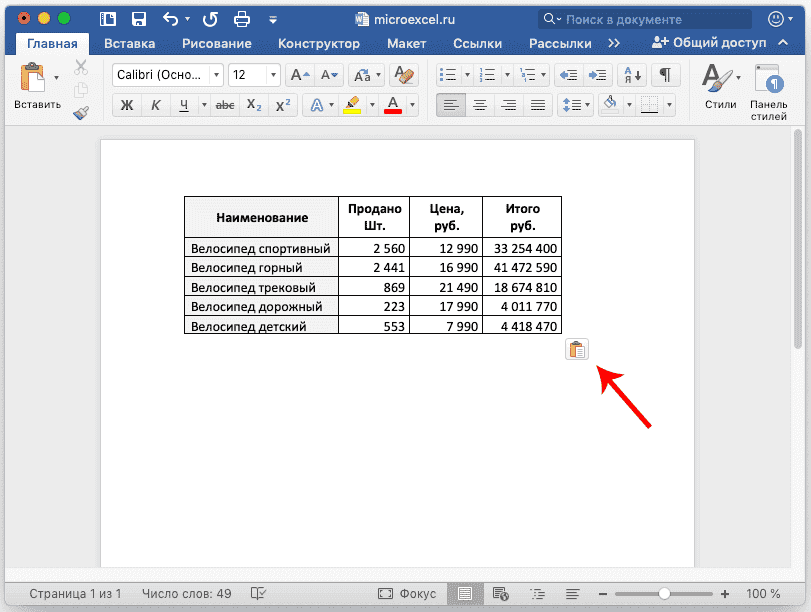811x612 pixels.
Task: Toggle Italic formatting
Action: point(155,105)
